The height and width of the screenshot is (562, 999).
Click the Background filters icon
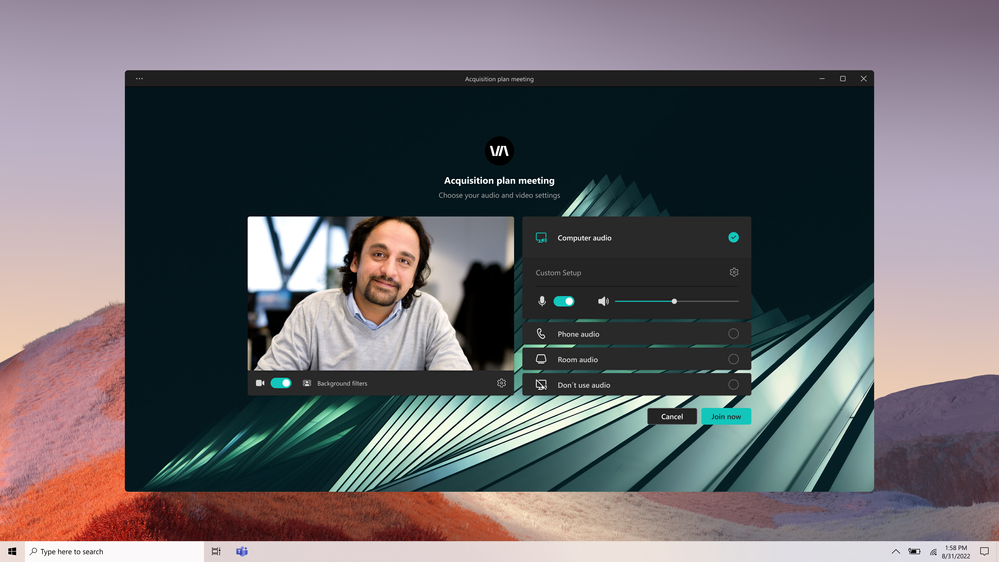[306, 383]
